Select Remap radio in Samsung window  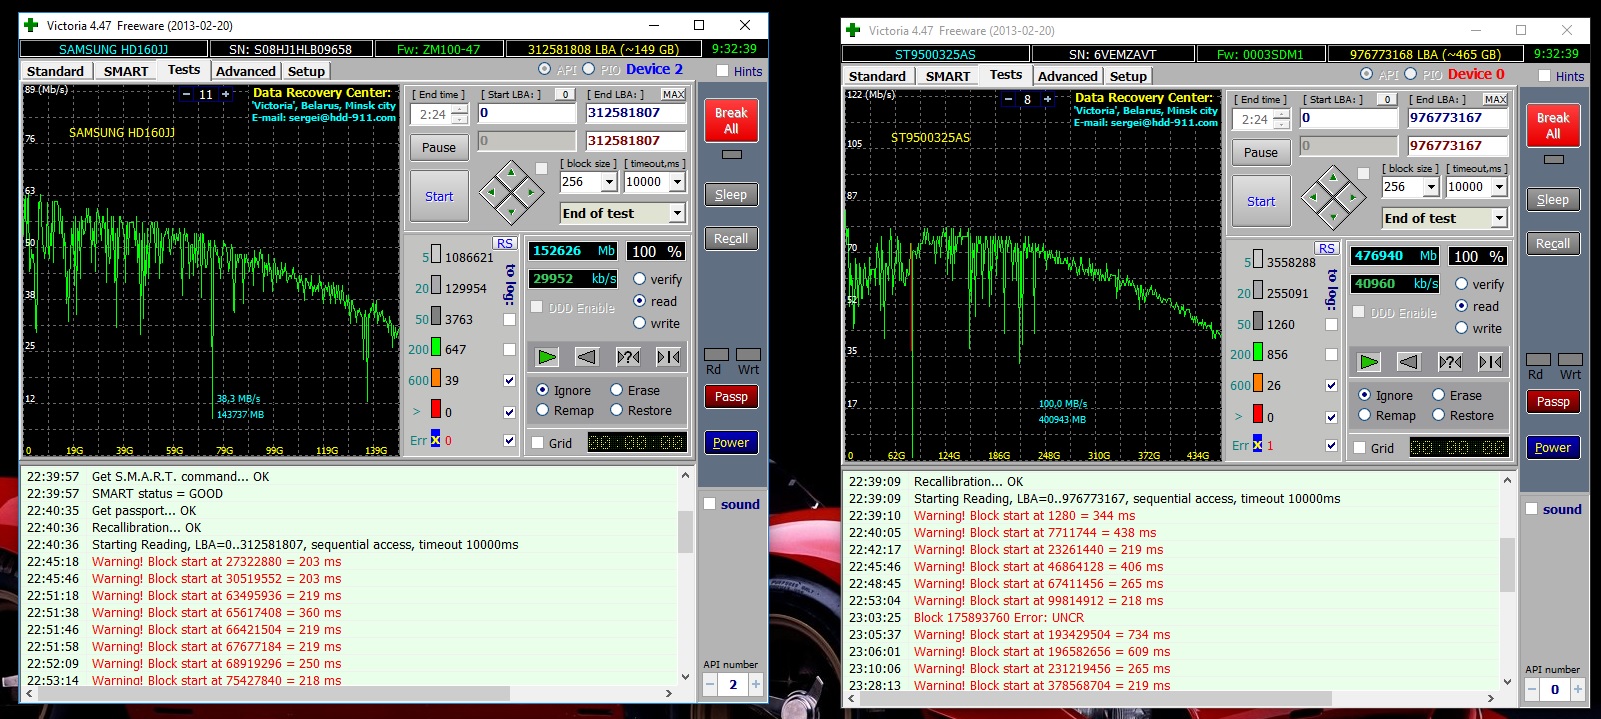coord(543,410)
